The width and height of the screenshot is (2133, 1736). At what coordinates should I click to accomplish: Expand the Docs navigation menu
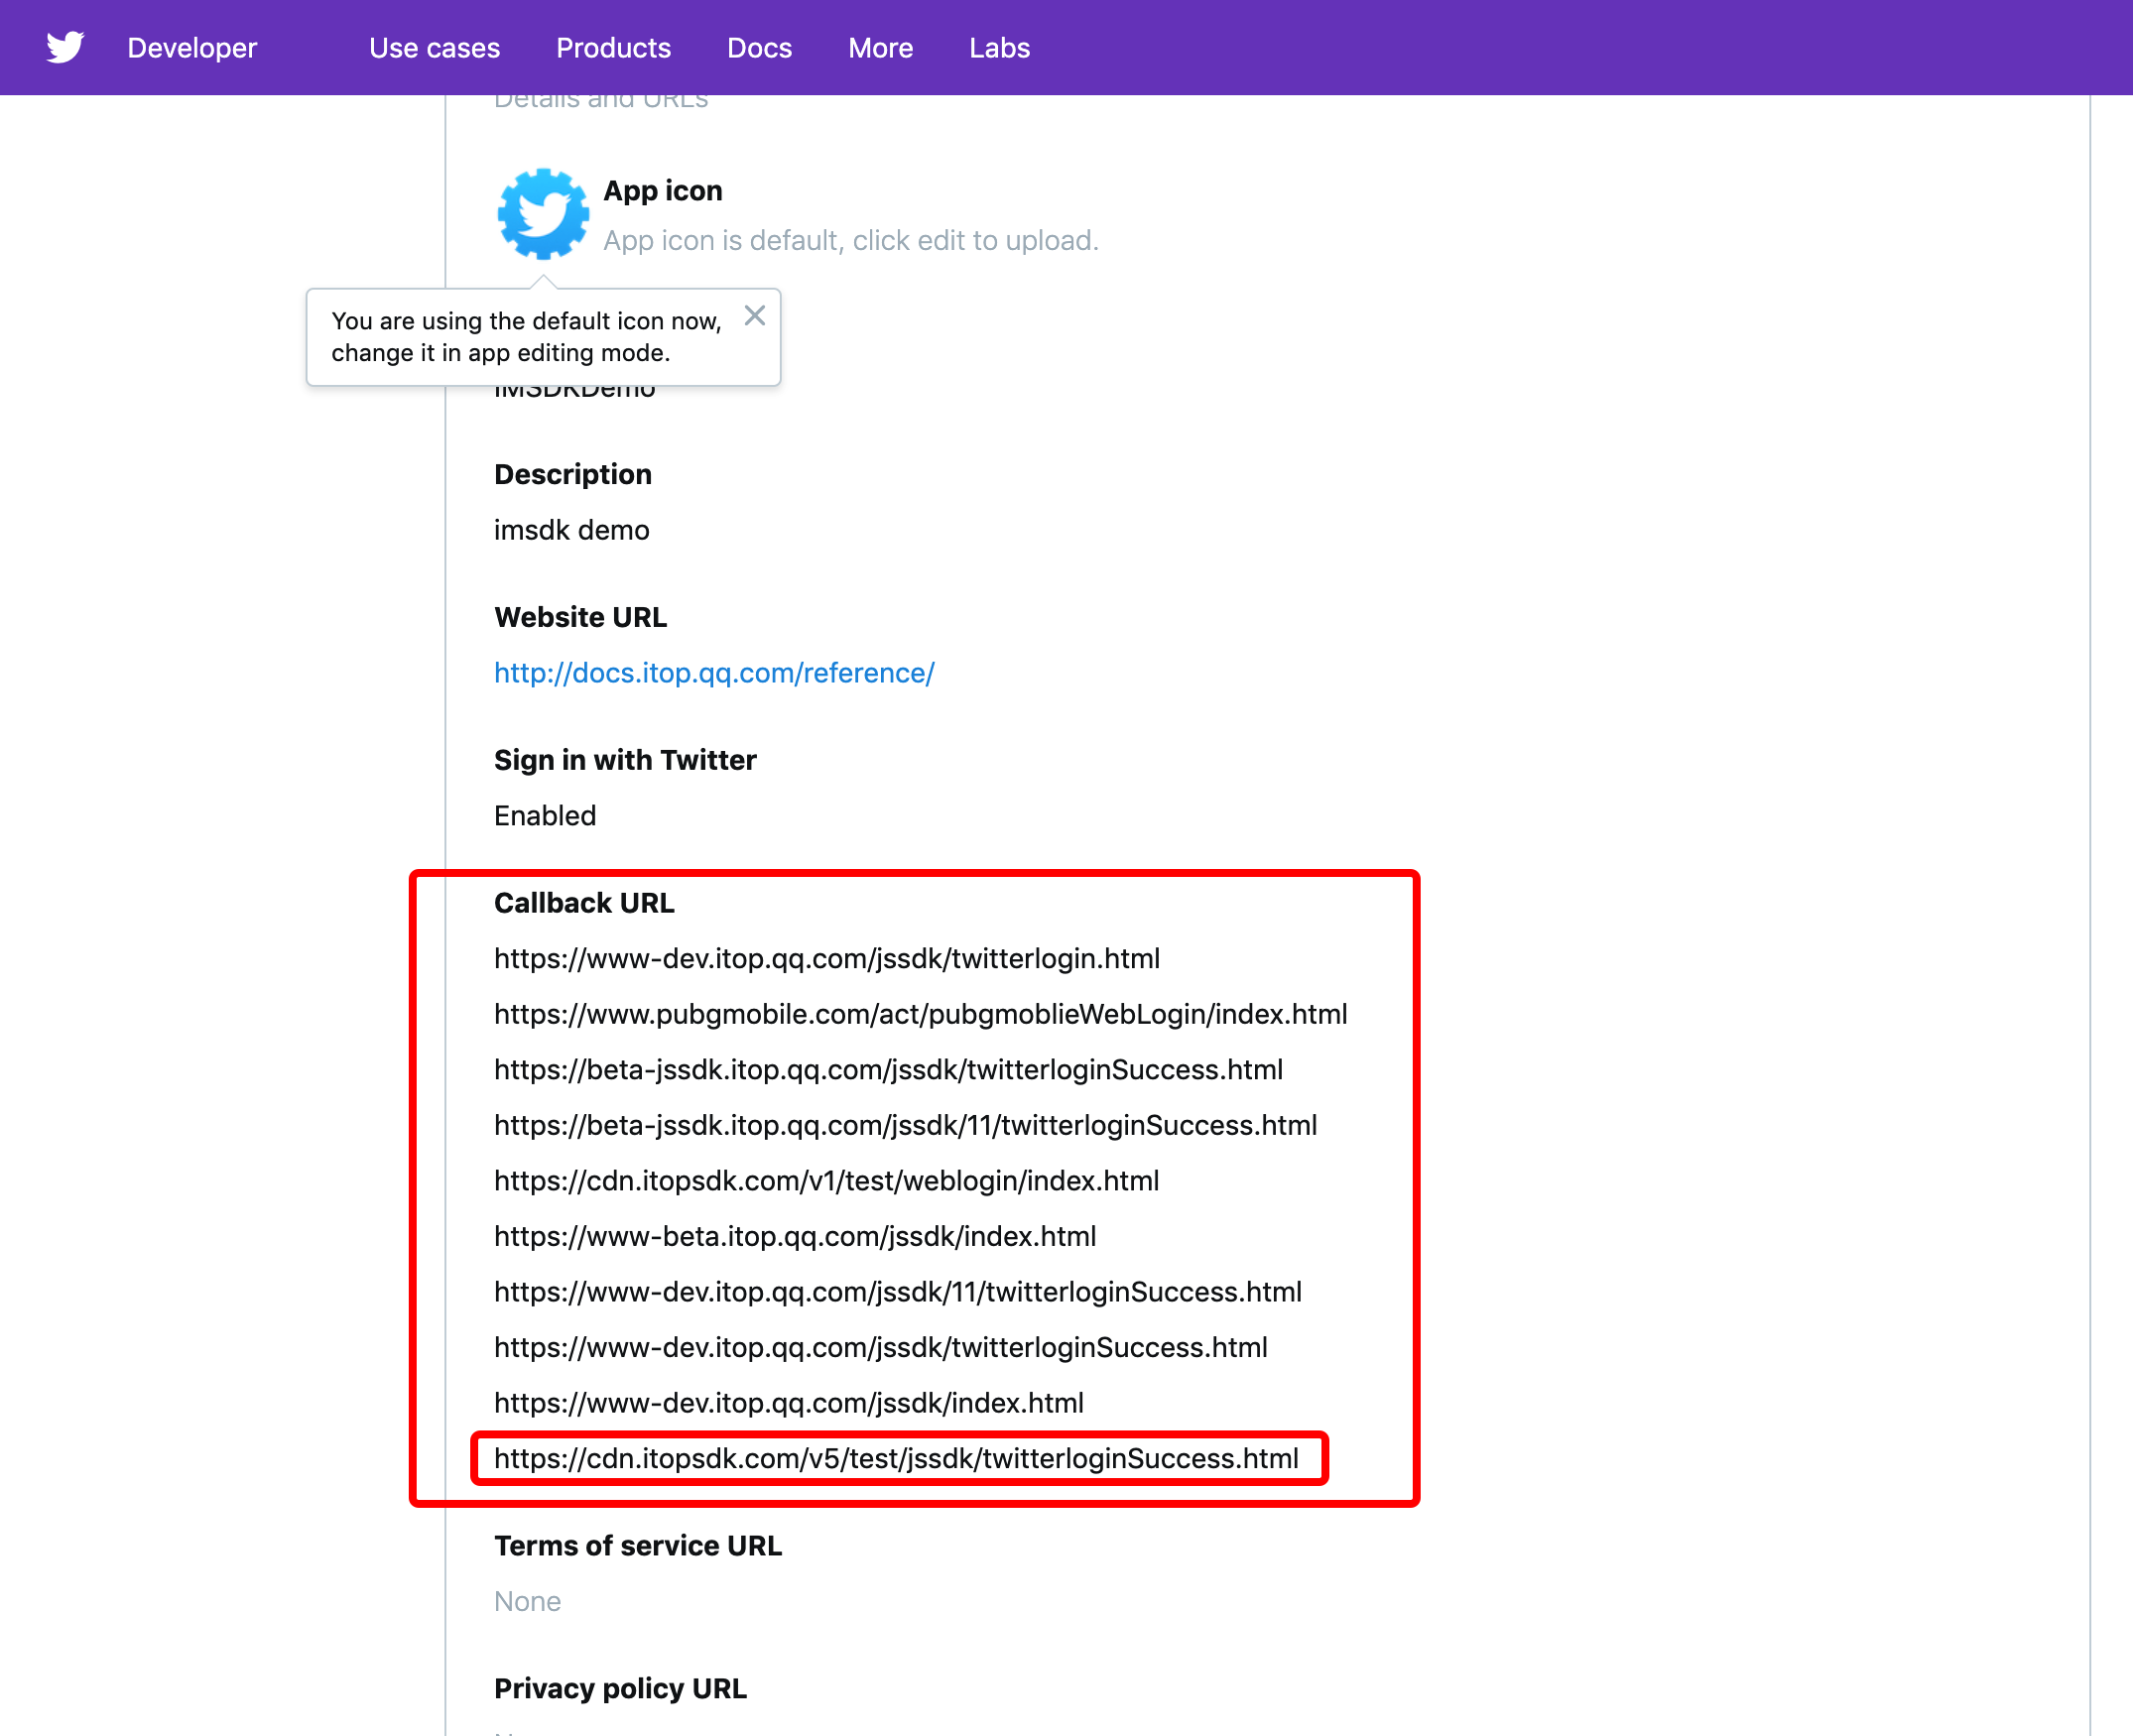(758, 48)
